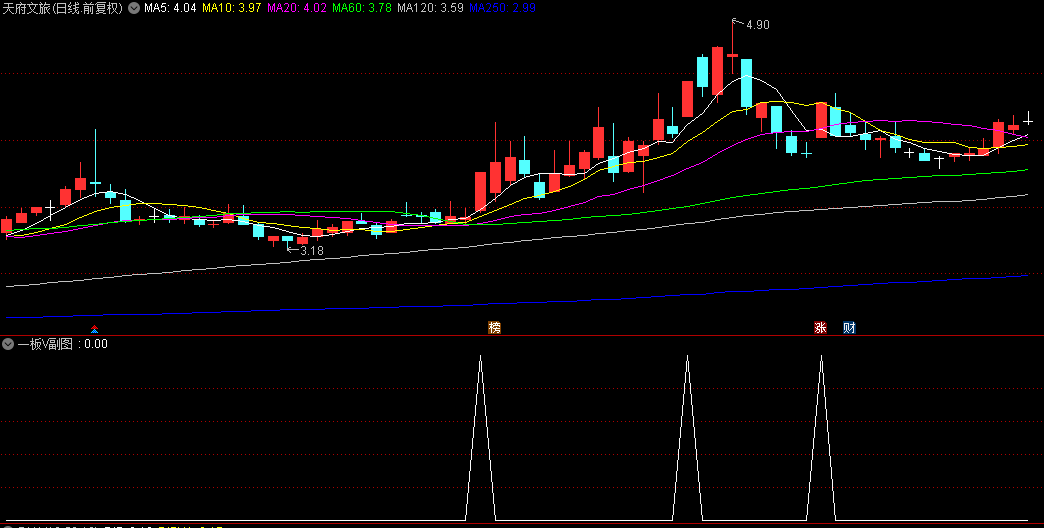Select the MA5: 4.04 indicator label
The height and width of the screenshot is (528, 1044).
[x=170, y=8]
